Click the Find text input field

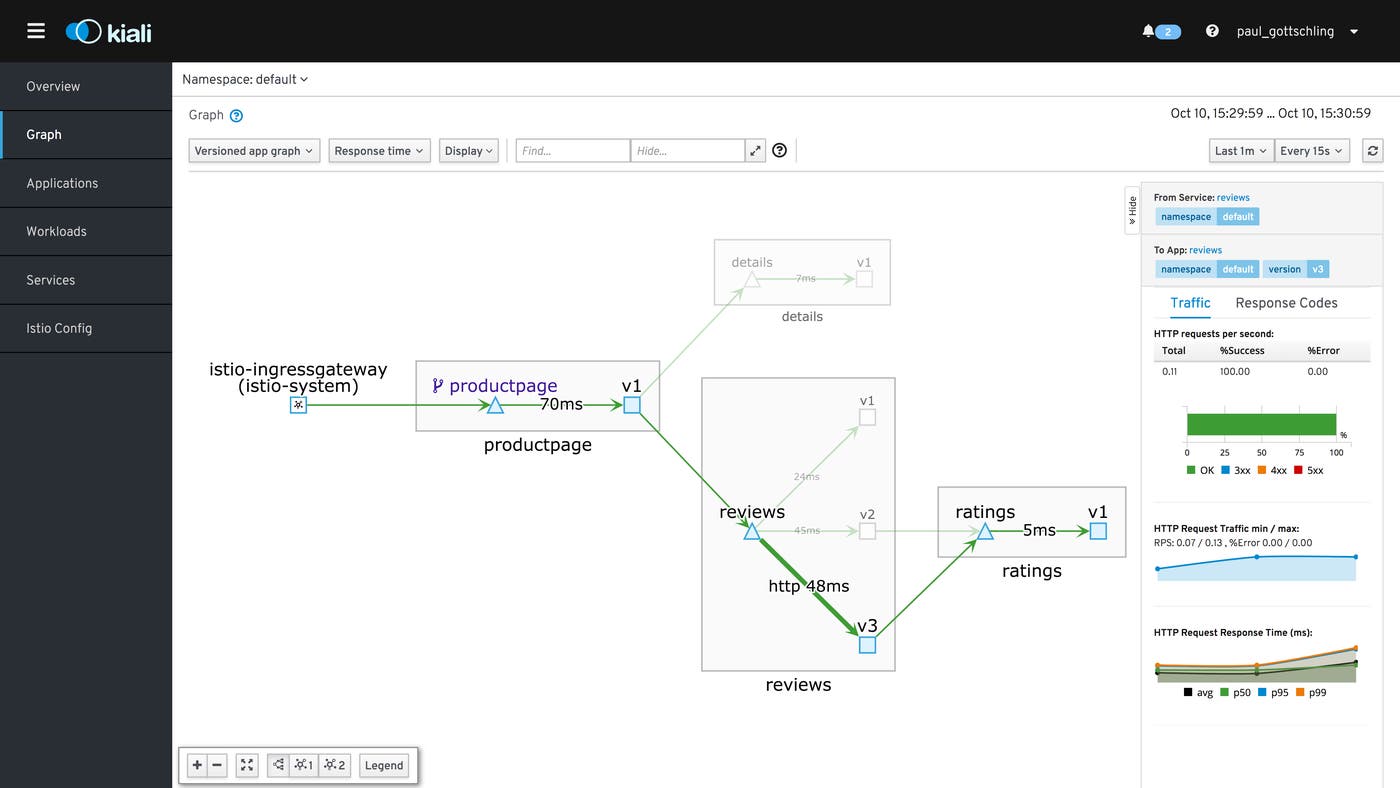click(x=572, y=151)
